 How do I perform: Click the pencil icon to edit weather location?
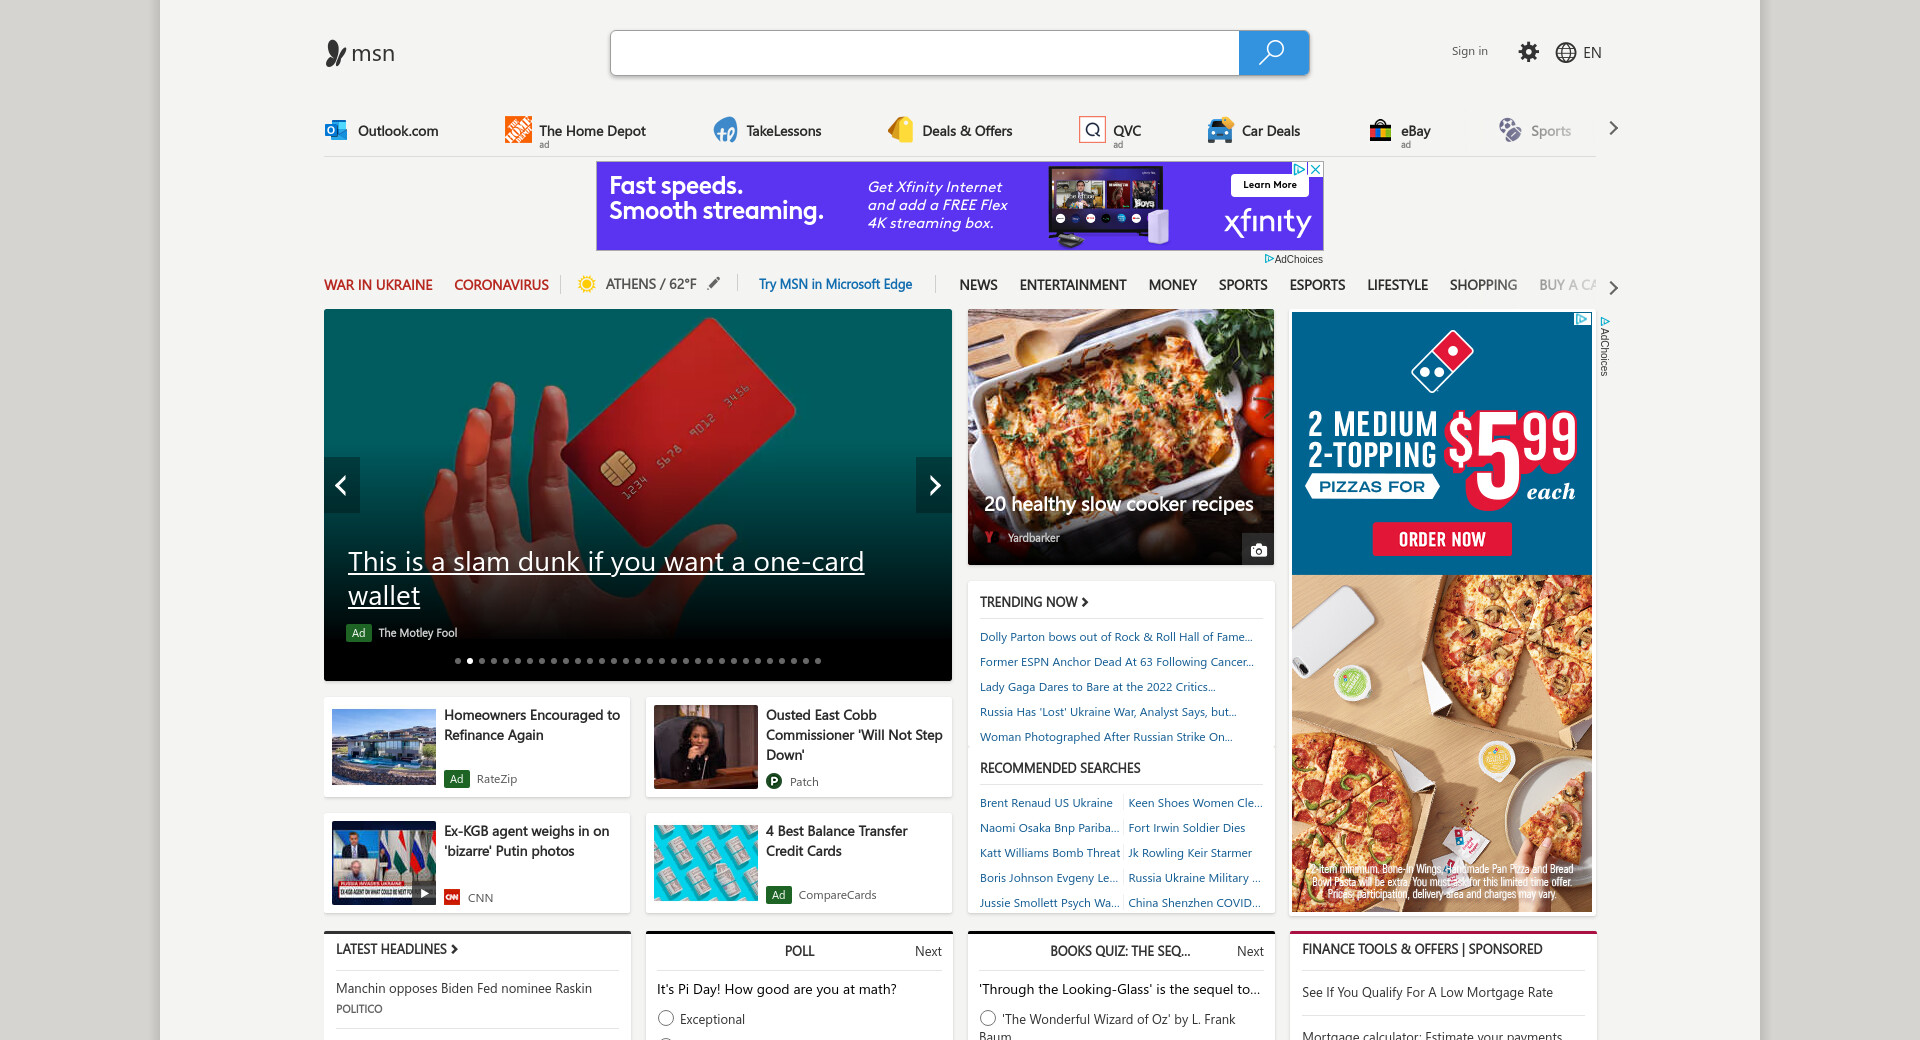[714, 284]
